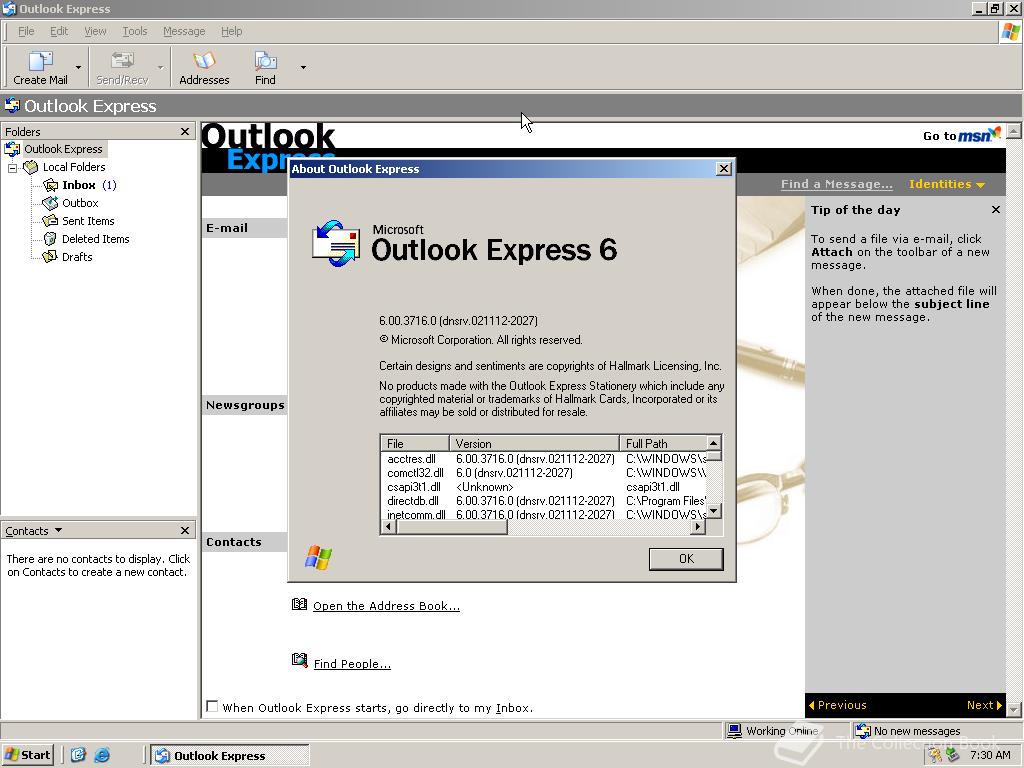The height and width of the screenshot is (768, 1024).
Task: Click file list scroll right arrow
Action: (x=699, y=526)
